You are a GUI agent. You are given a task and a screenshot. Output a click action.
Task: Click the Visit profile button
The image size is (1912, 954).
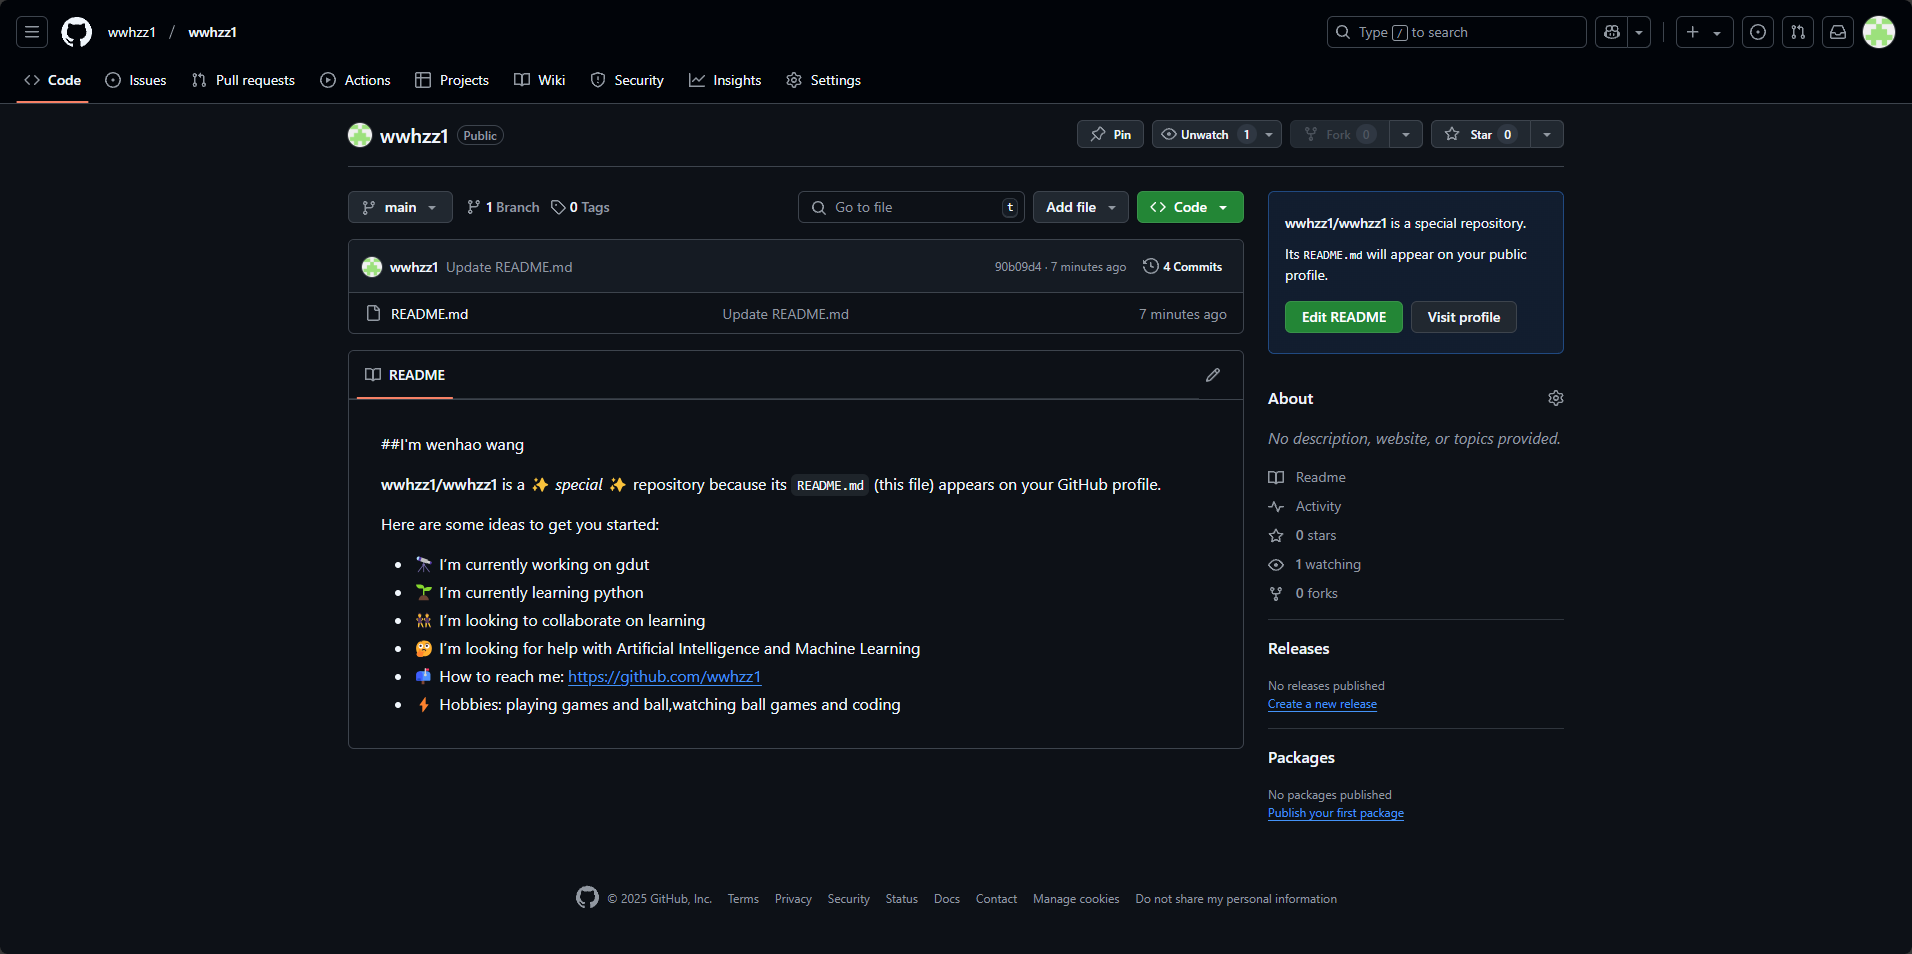click(1464, 317)
